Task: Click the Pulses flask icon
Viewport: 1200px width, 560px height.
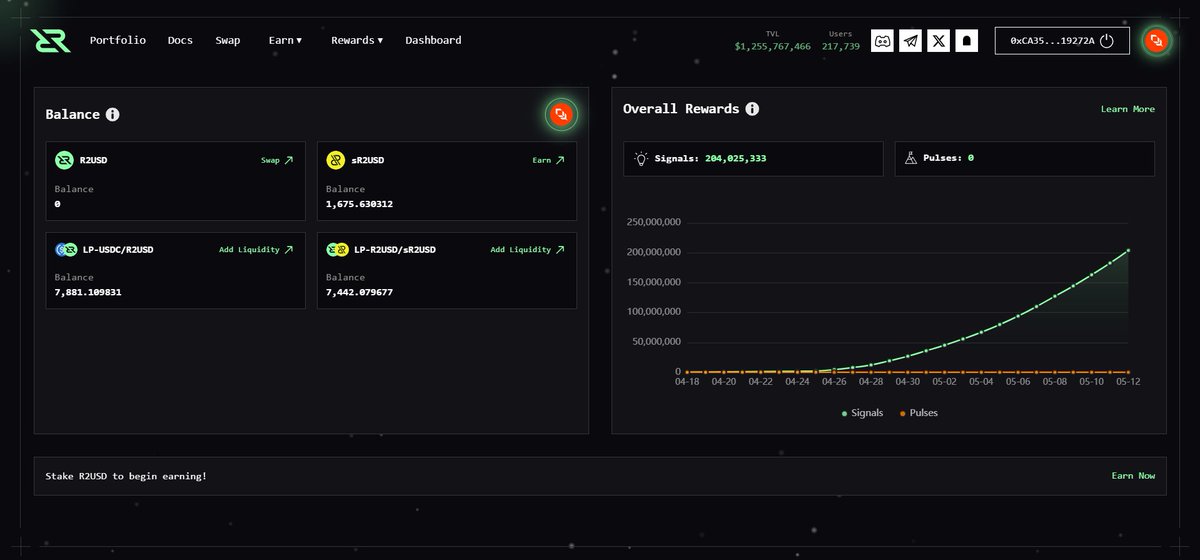Action: click(911, 158)
